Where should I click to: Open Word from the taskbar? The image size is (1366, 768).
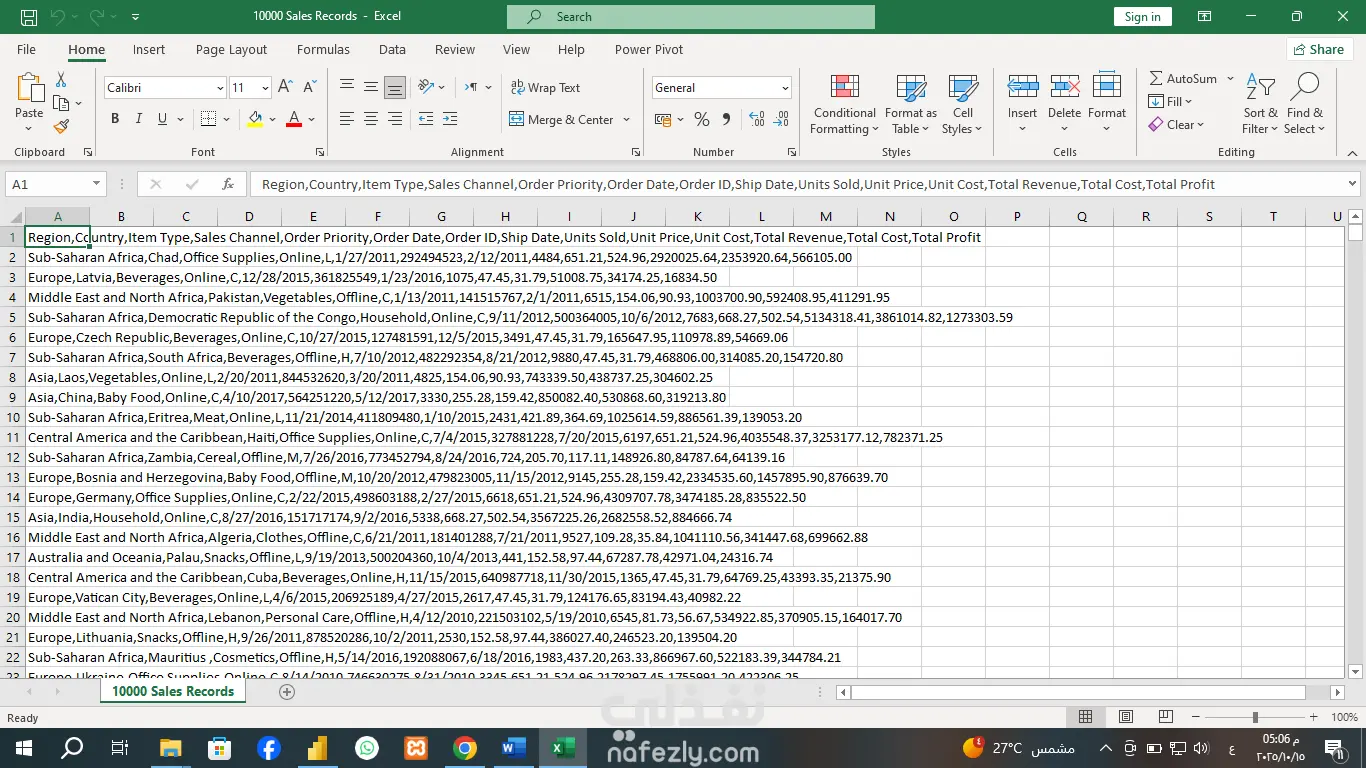click(x=514, y=748)
